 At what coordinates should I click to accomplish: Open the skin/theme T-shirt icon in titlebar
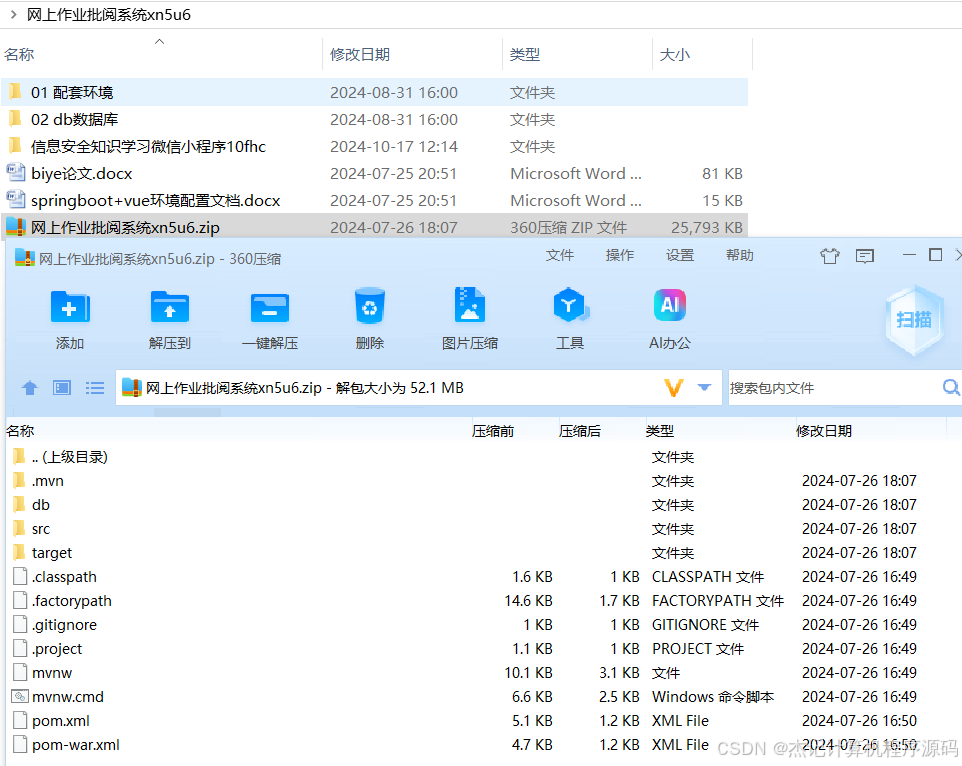pos(829,256)
